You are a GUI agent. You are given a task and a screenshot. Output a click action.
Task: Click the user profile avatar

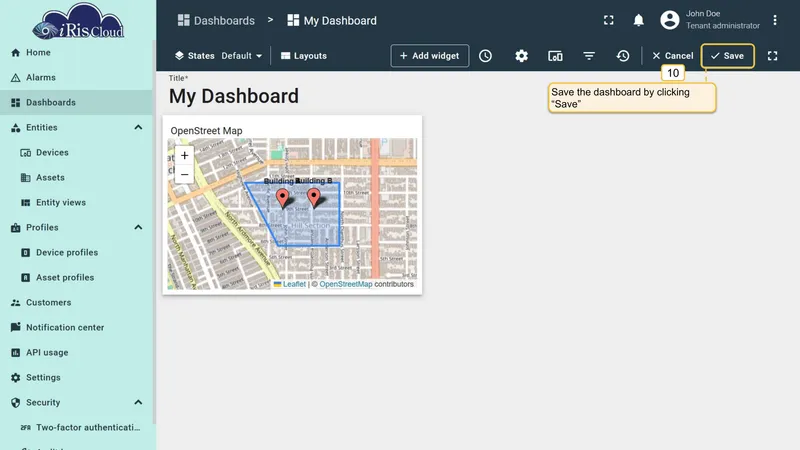[x=670, y=20]
